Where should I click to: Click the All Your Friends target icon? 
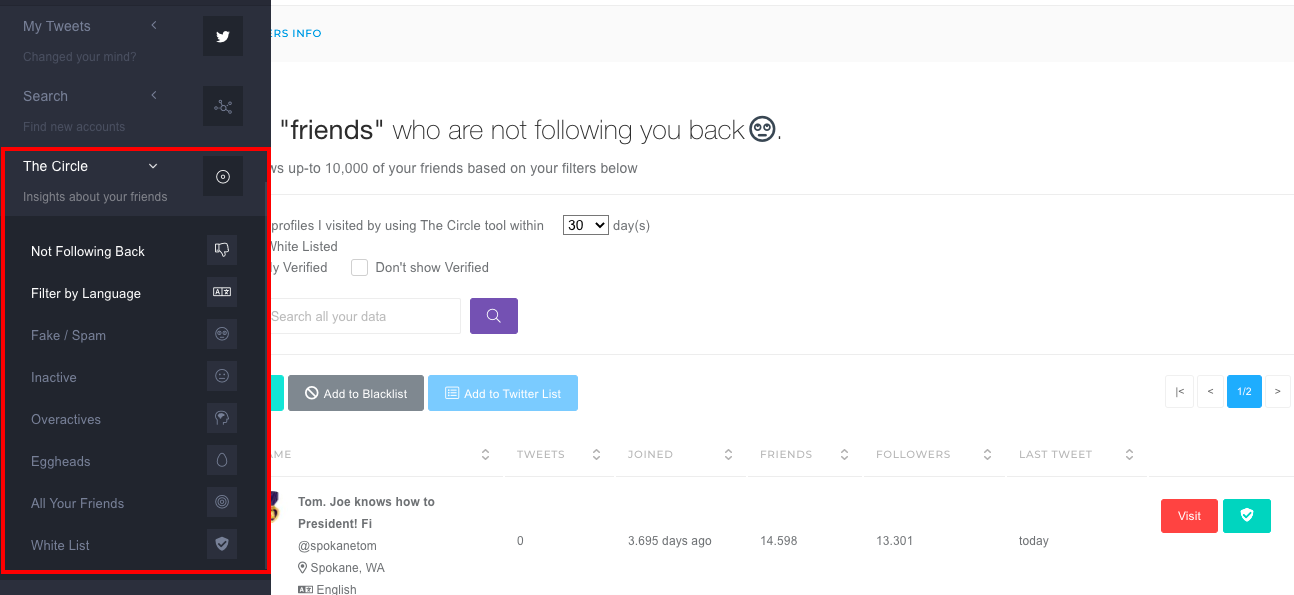222,503
